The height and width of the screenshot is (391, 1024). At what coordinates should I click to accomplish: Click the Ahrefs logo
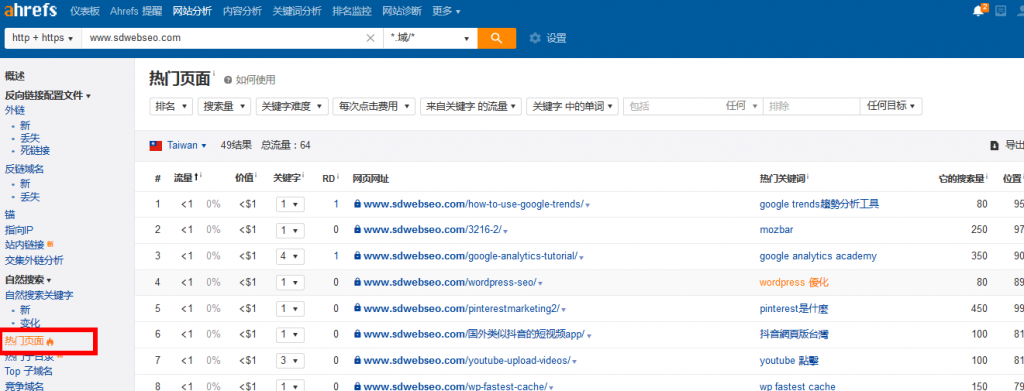coord(31,10)
